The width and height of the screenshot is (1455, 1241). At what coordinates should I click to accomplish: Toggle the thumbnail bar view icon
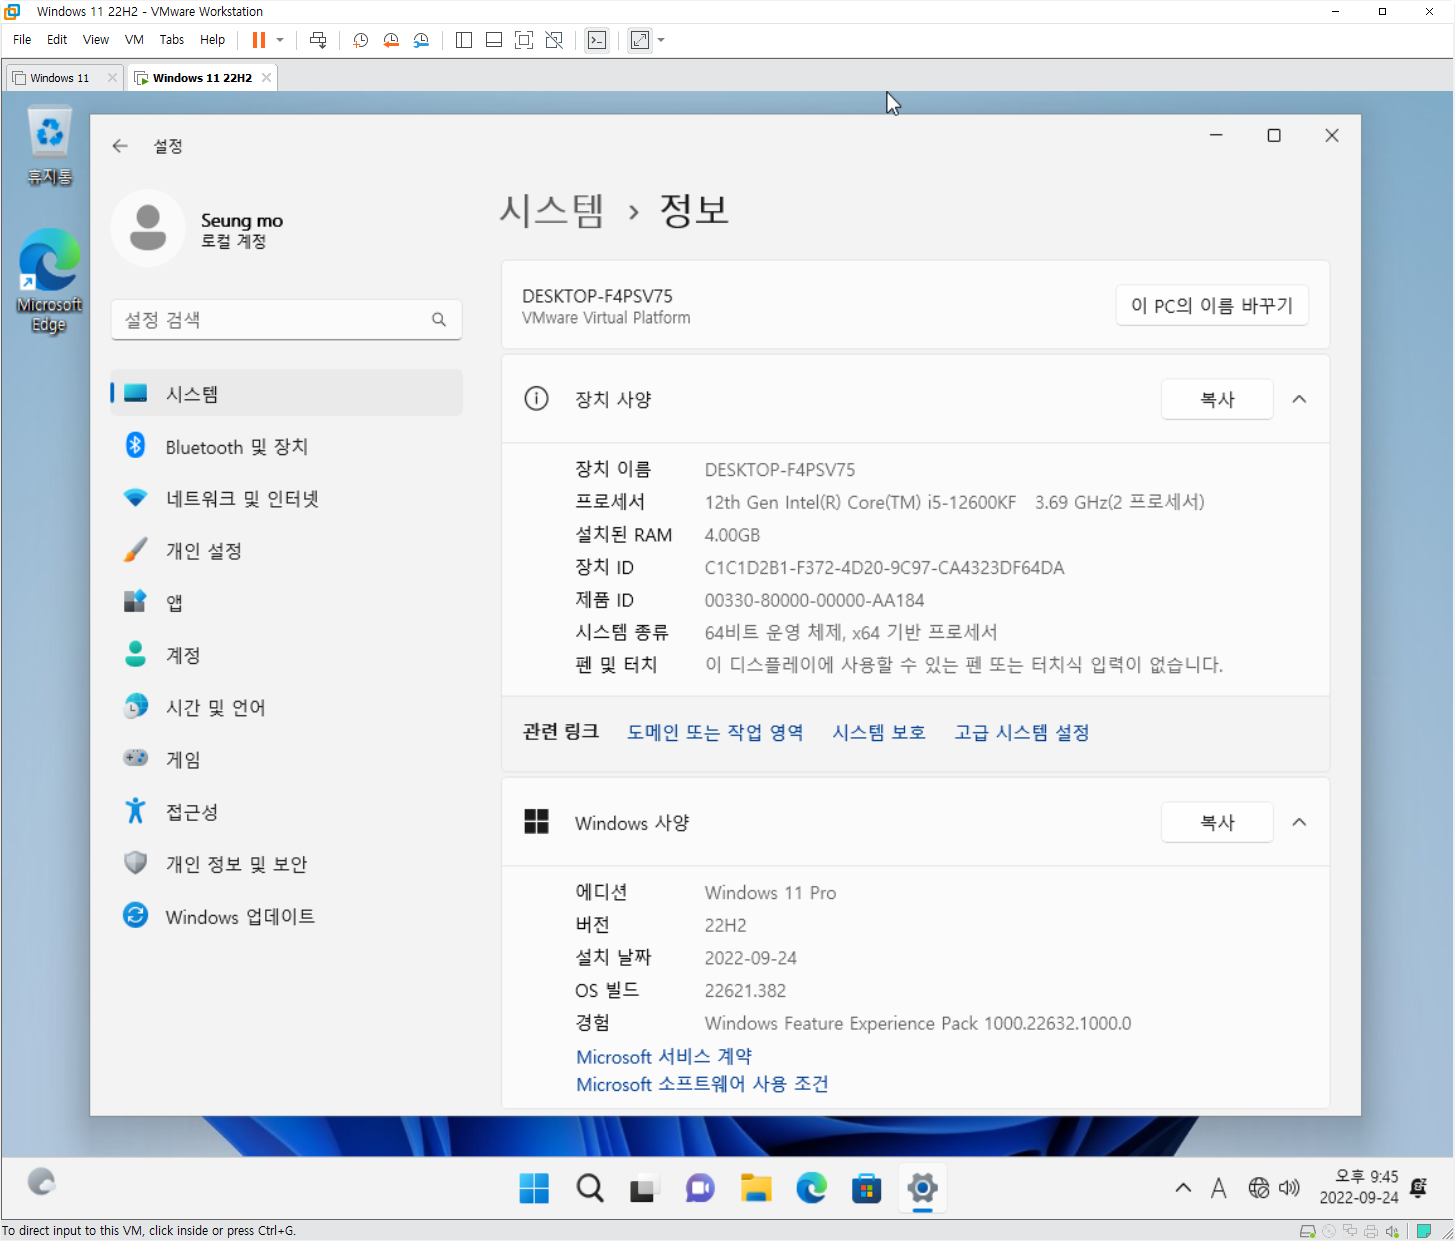(494, 40)
